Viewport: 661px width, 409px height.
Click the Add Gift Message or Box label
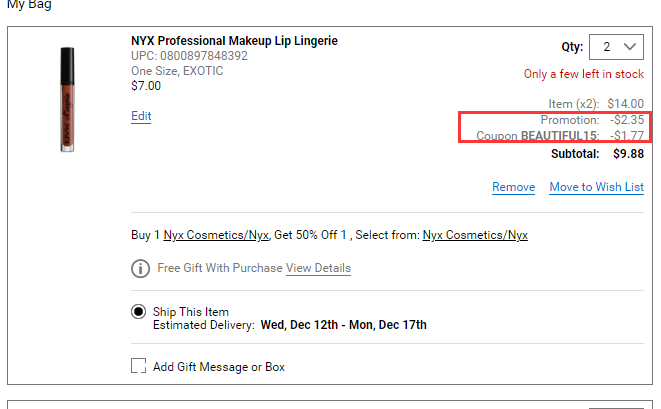click(219, 367)
